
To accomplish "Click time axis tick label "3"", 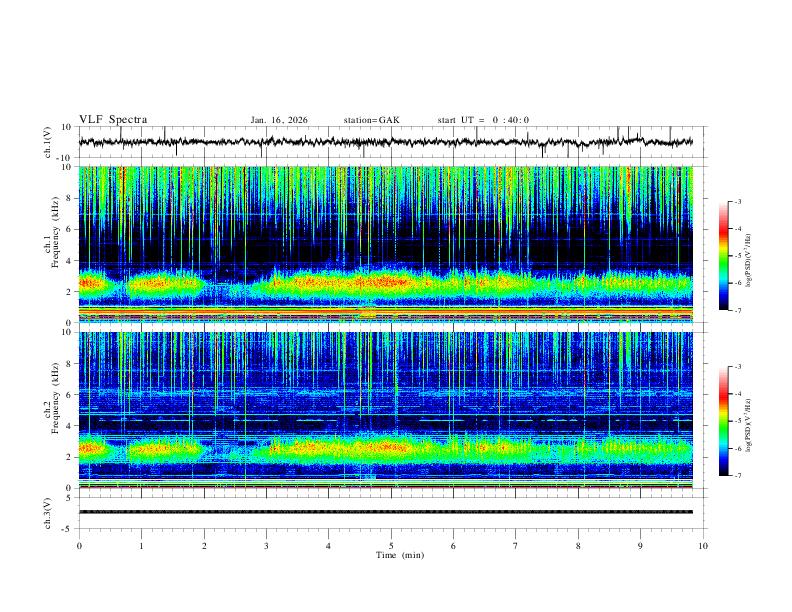I will coord(266,546).
